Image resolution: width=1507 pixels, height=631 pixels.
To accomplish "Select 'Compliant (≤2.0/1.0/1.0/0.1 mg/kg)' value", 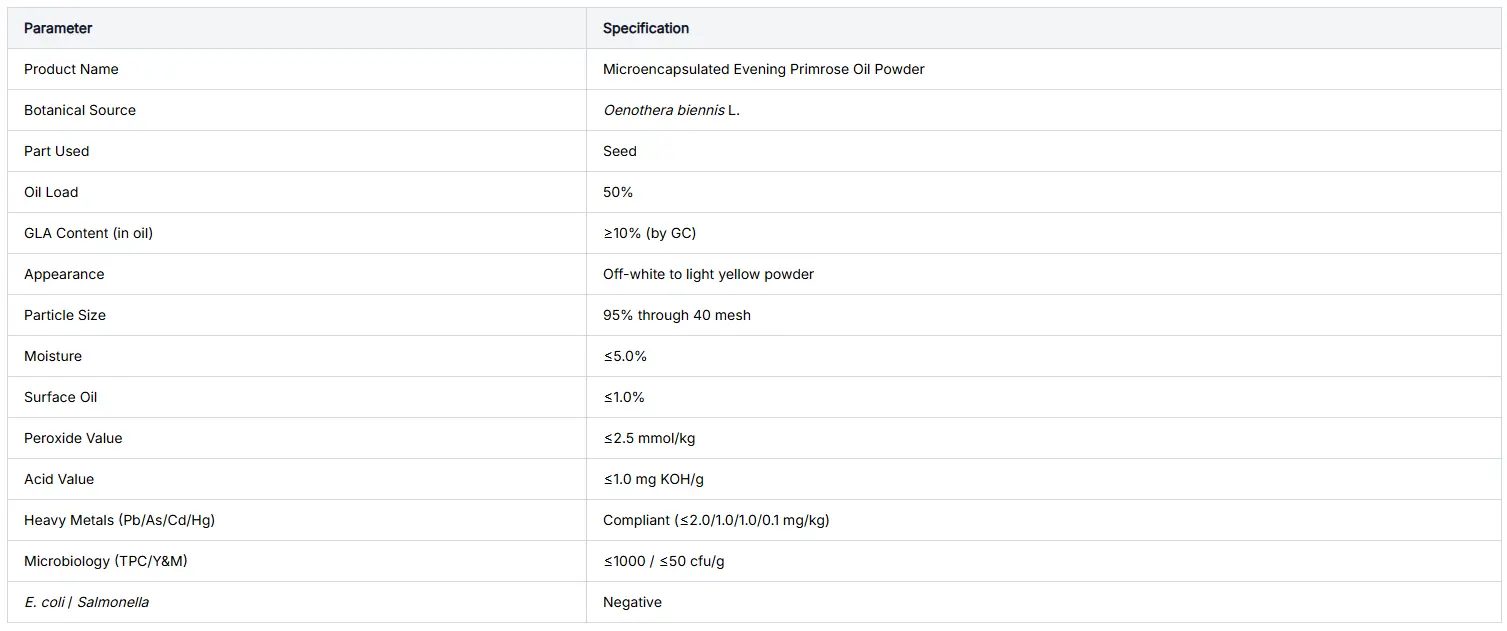I will click(x=716, y=520).
